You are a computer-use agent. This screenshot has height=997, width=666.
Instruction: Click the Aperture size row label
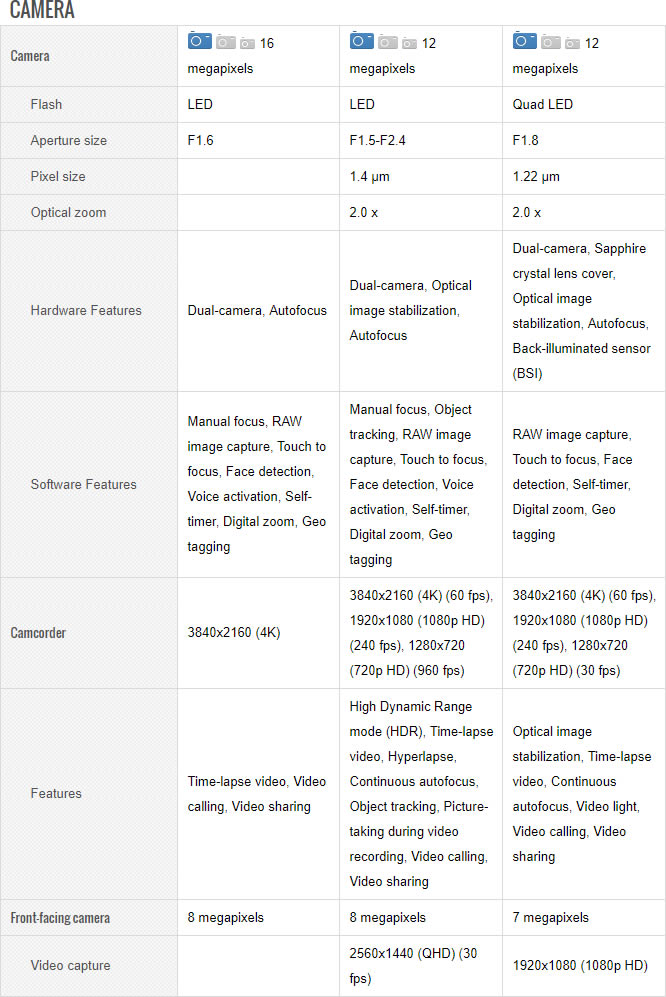(x=68, y=140)
